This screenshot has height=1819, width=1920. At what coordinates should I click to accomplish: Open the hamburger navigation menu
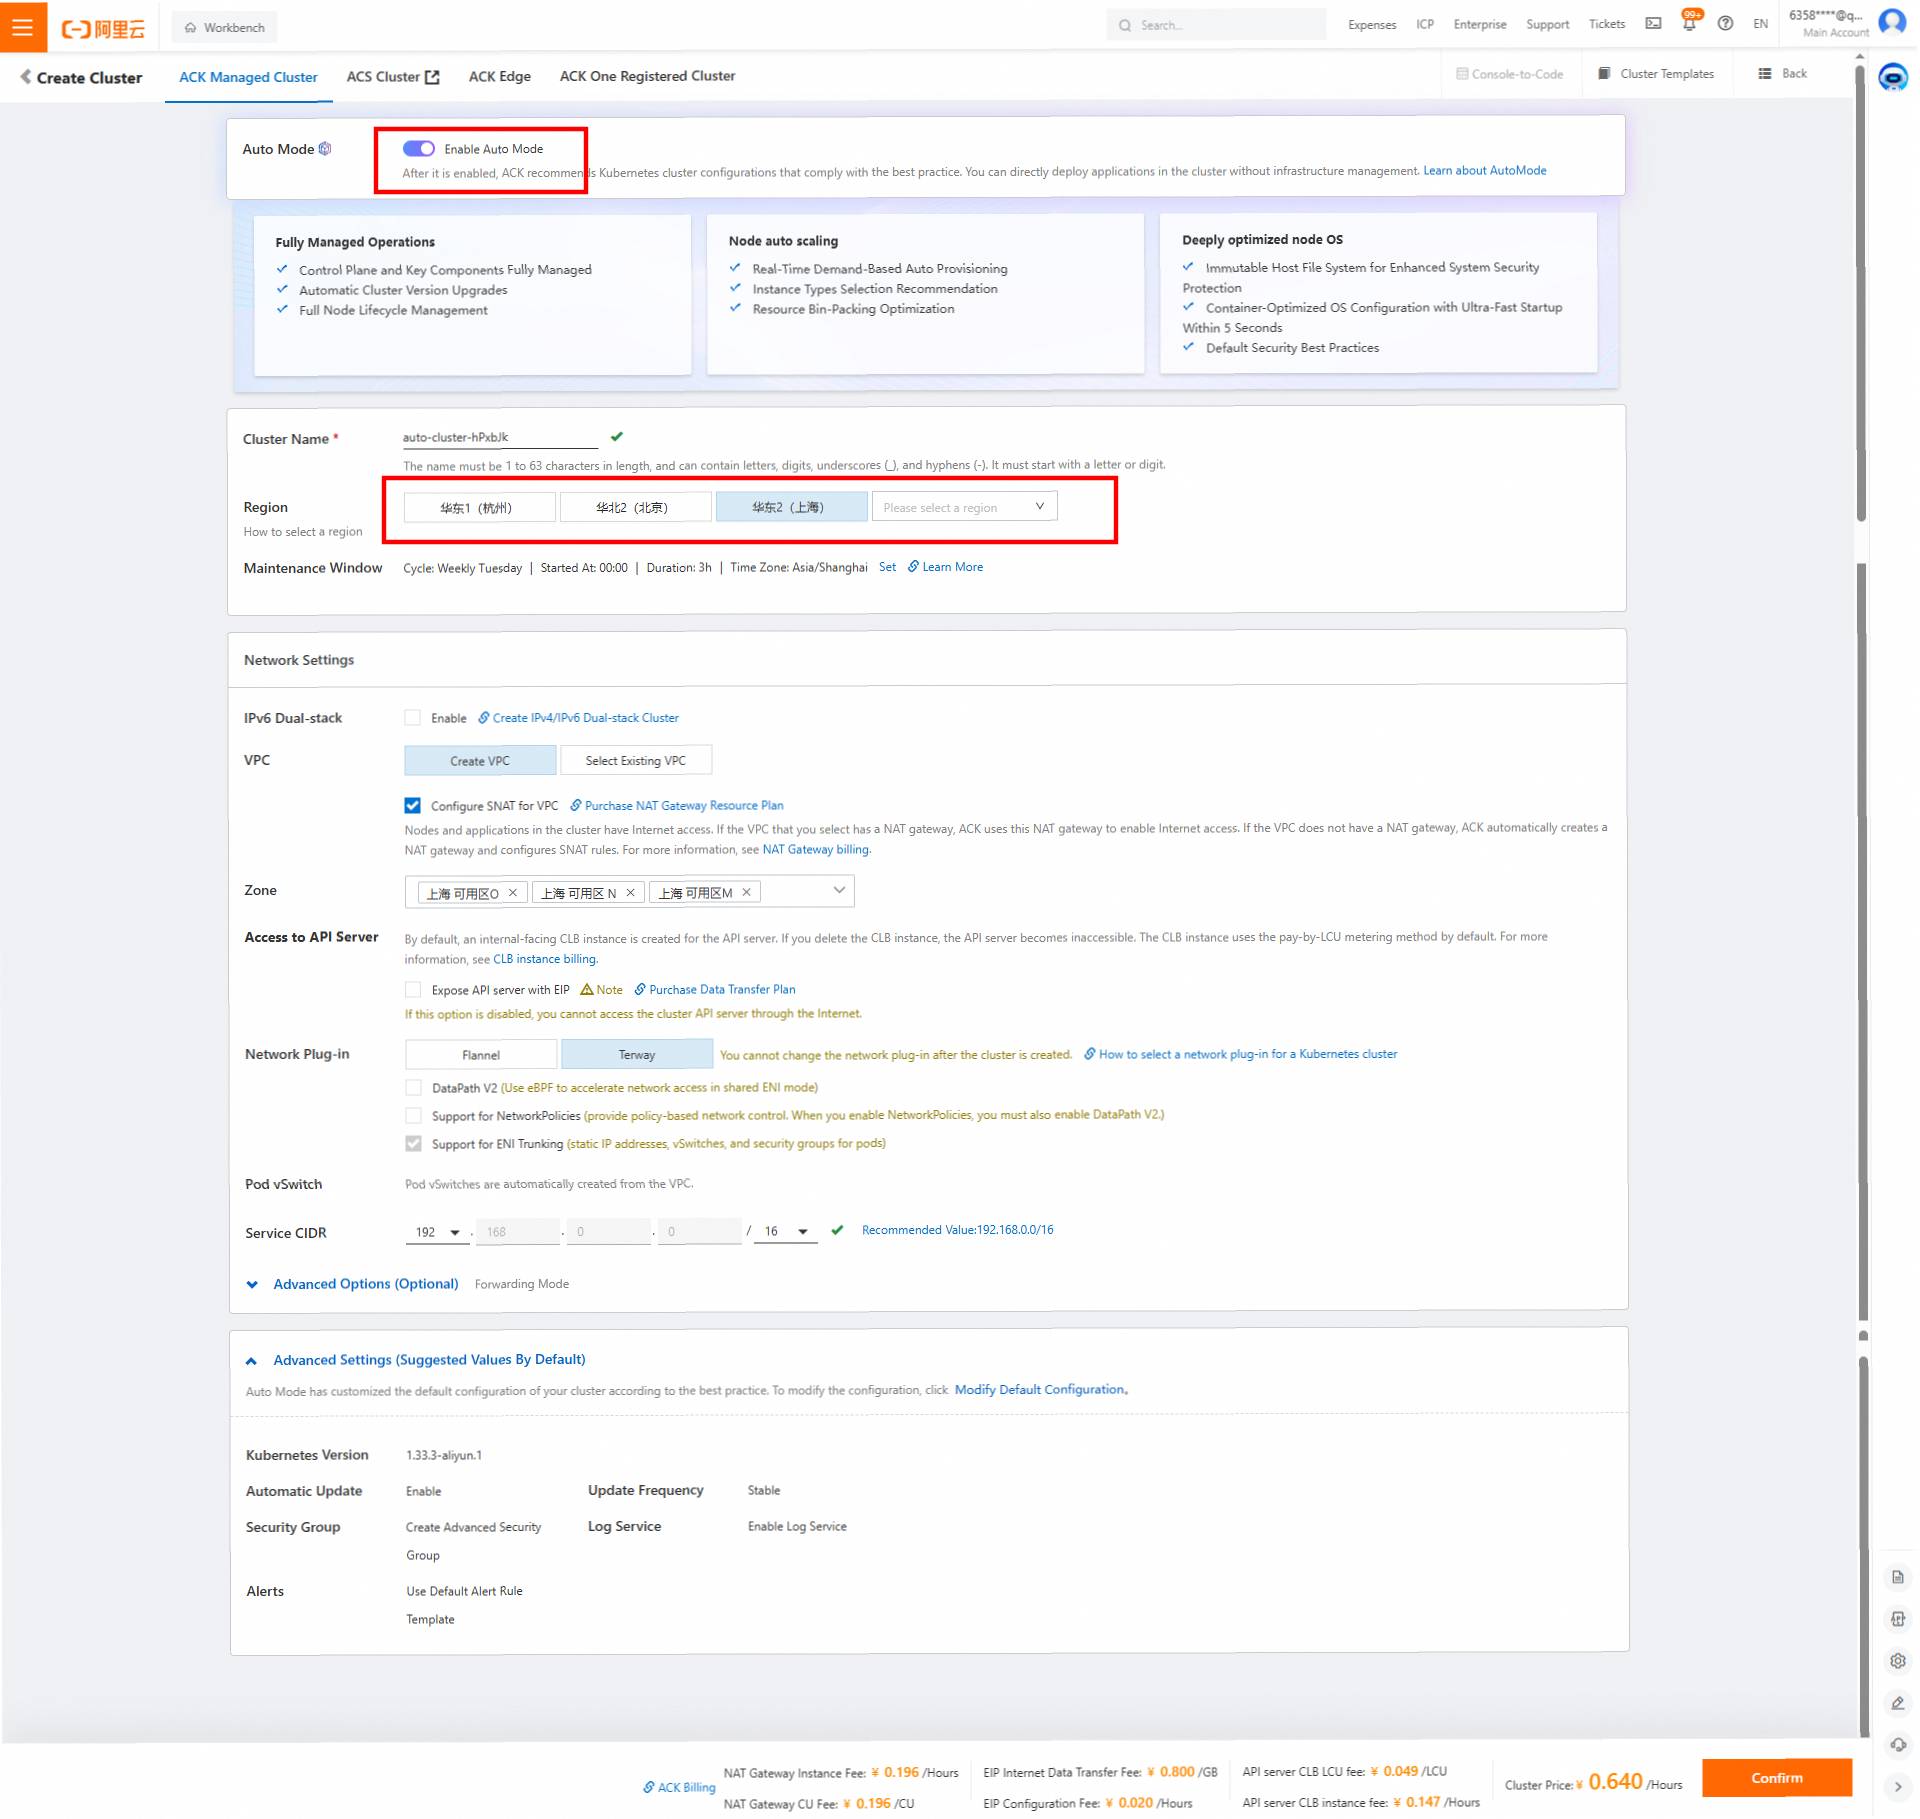pyautogui.click(x=22, y=27)
